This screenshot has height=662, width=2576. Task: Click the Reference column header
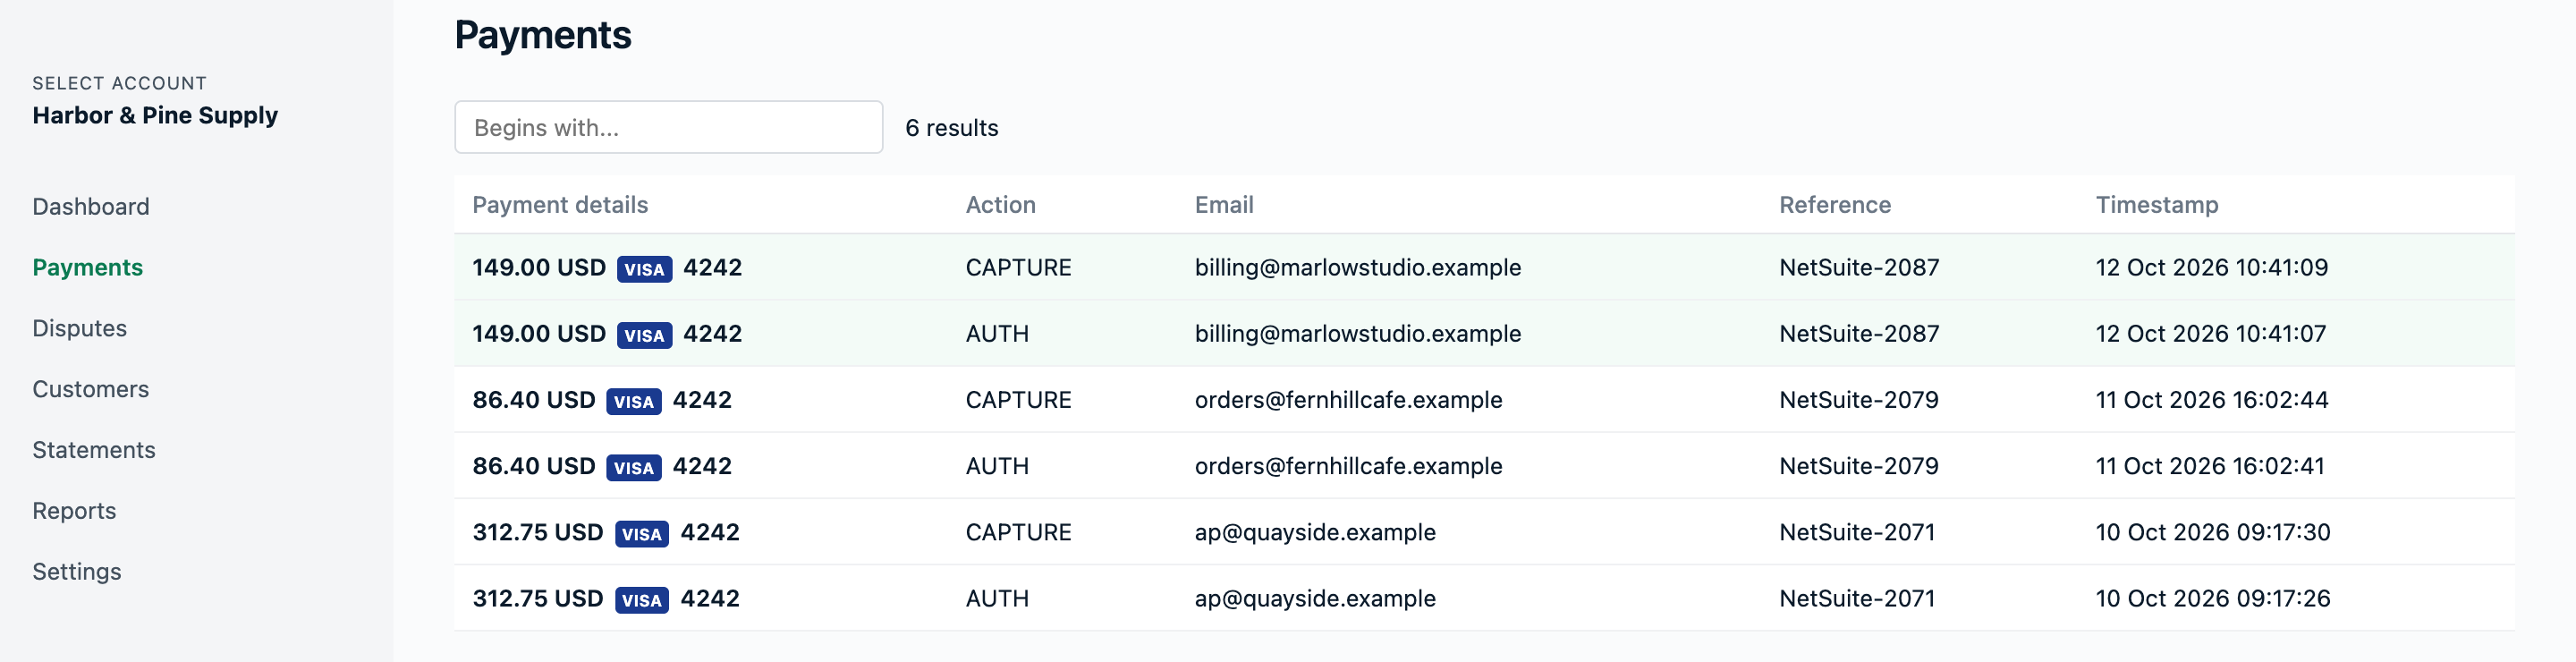point(1835,205)
